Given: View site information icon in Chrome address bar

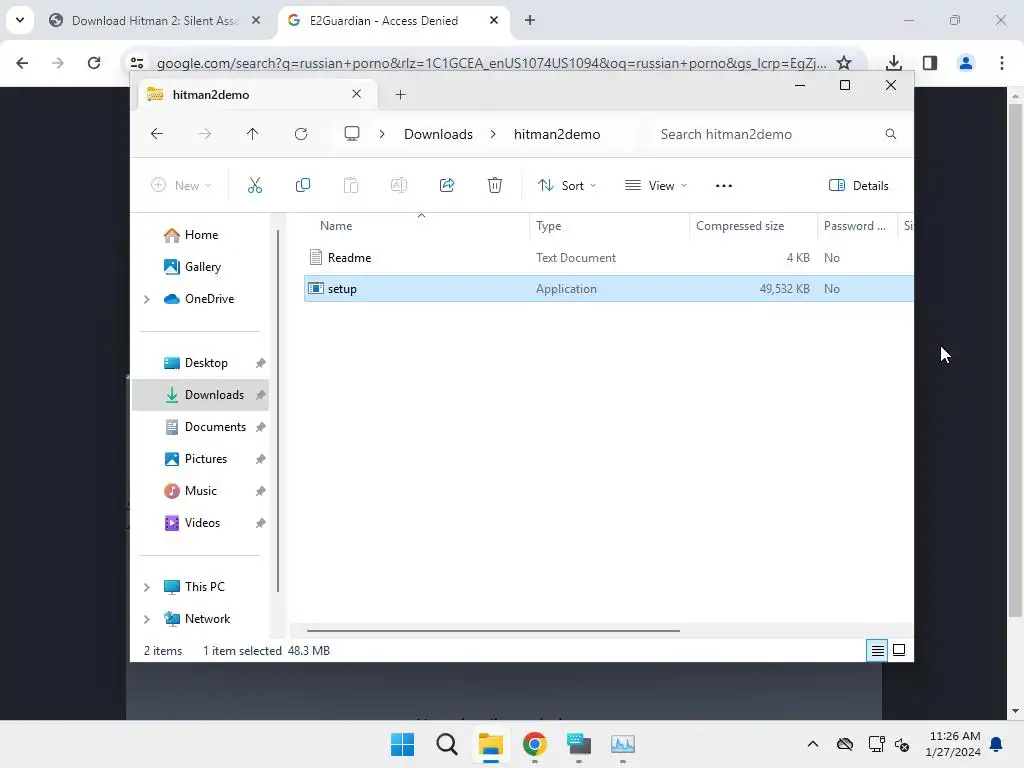Looking at the screenshot, I should click(136, 63).
